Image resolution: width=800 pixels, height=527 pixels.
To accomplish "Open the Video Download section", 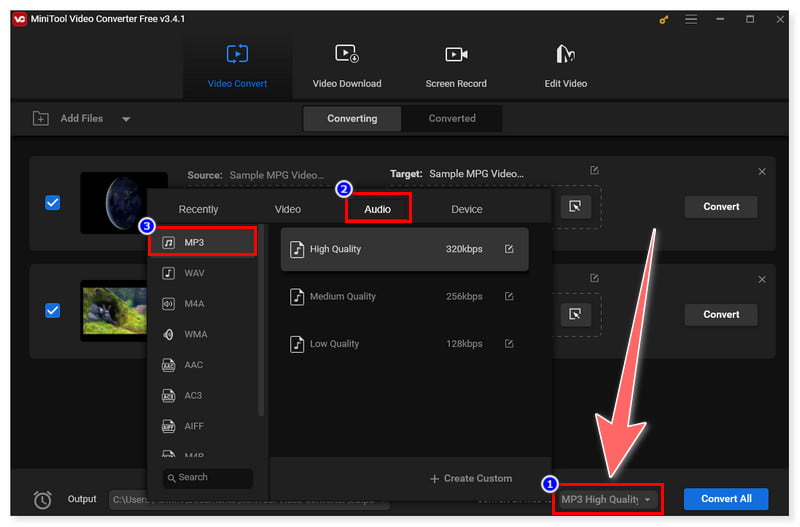I will click(346, 65).
